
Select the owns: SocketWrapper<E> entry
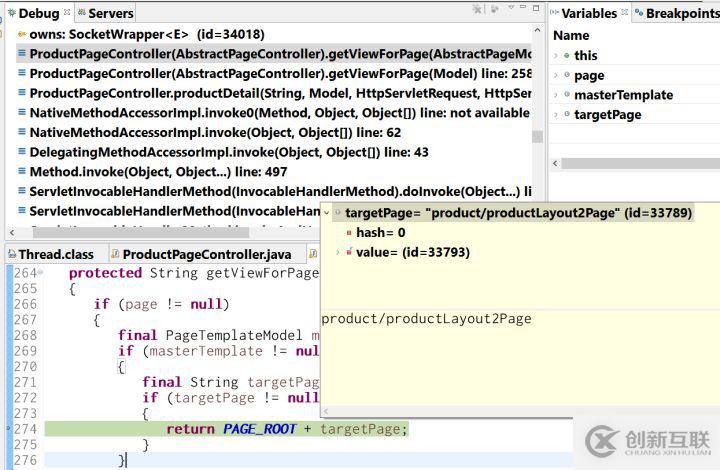147,34
